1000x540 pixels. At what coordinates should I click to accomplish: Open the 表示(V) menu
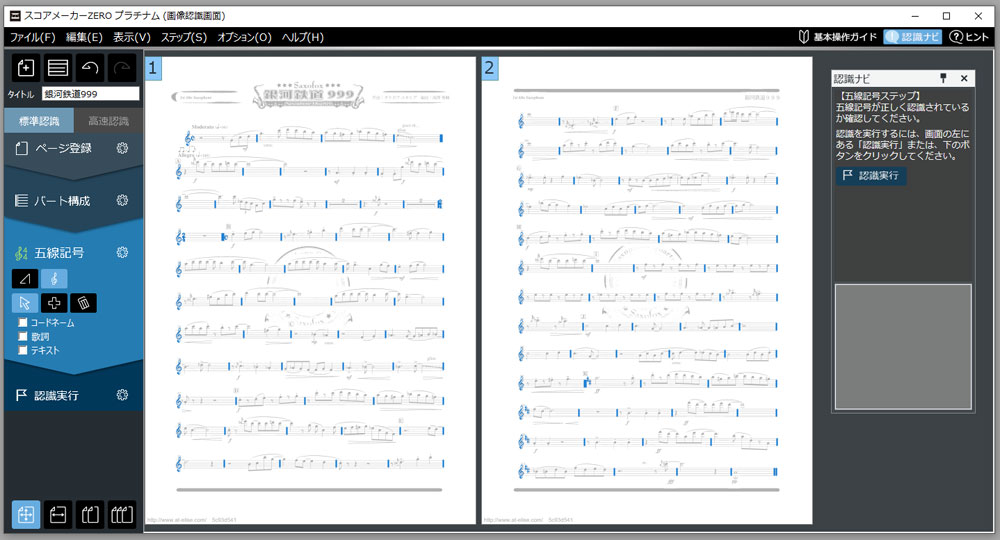point(132,37)
